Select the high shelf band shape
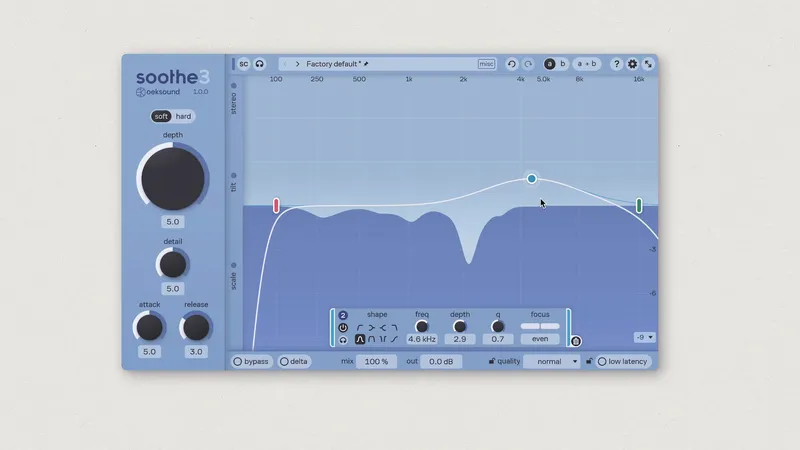The image size is (800, 450). click(x=383, y=328)
